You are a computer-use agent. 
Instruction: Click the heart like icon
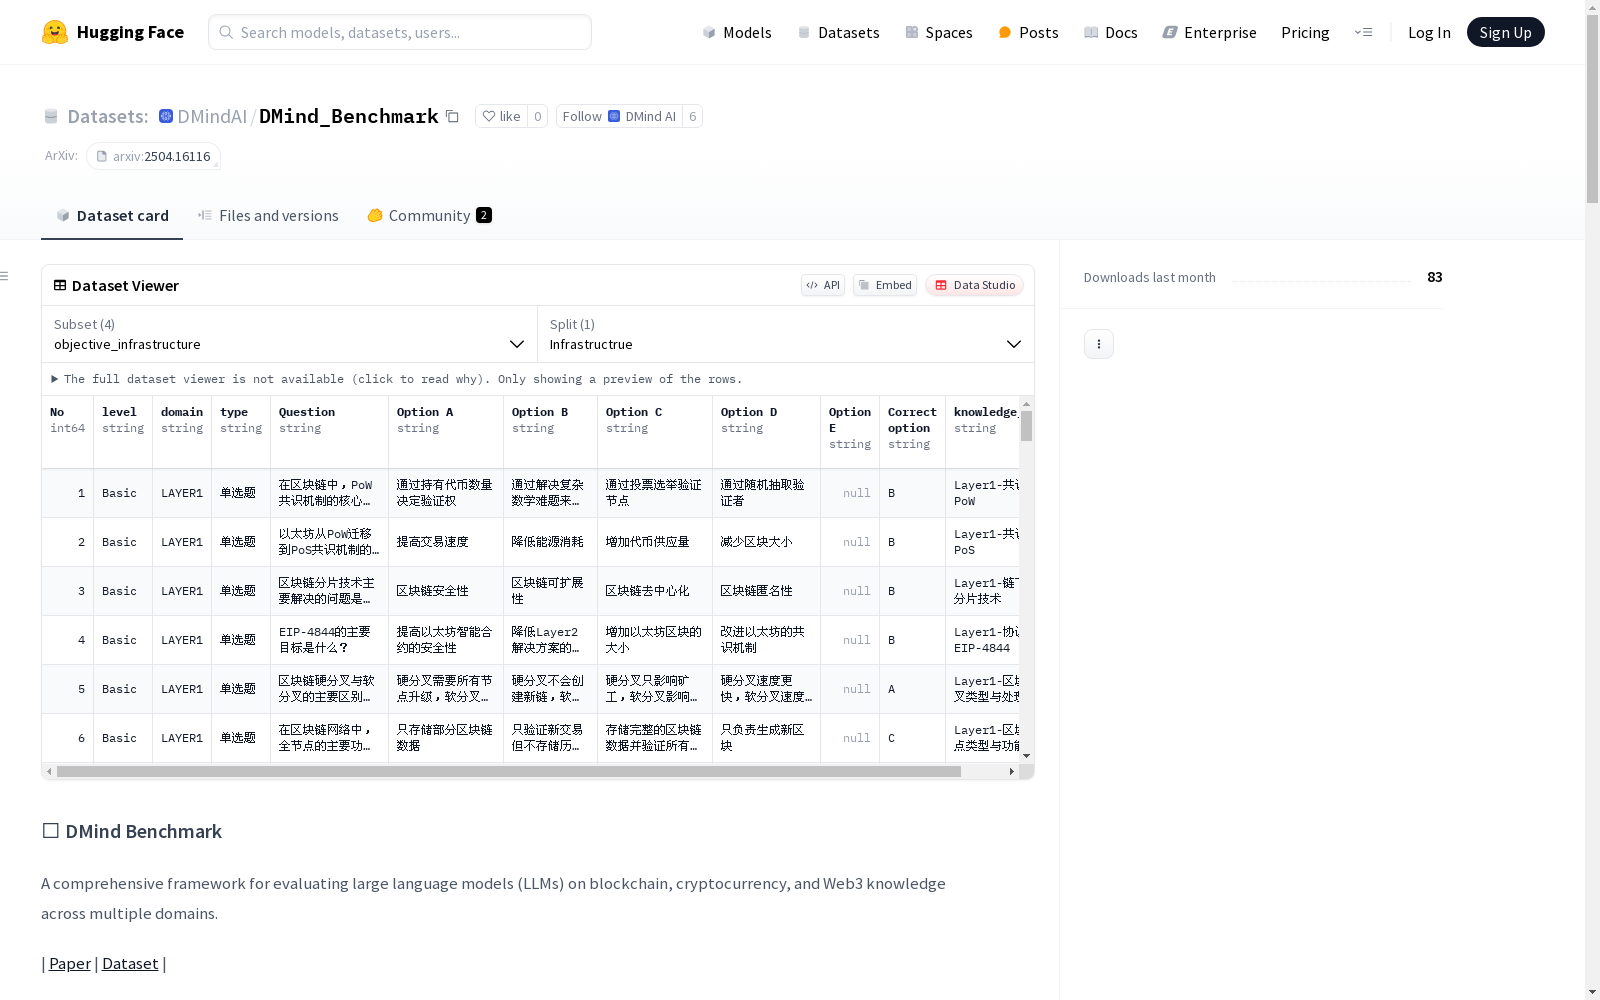click(489, 116)
